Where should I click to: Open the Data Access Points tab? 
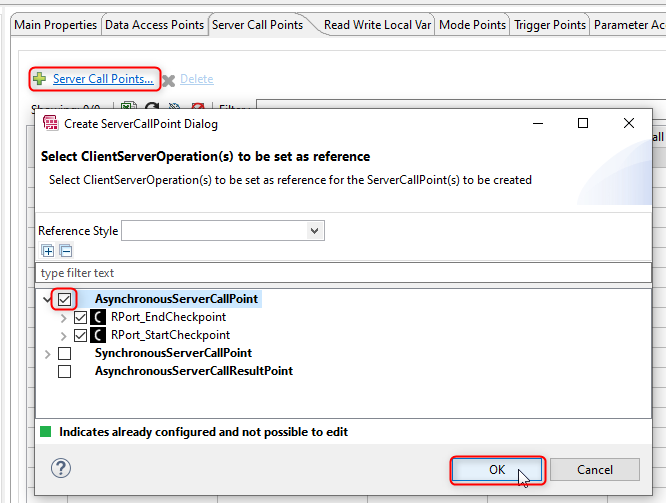(155, 25)
